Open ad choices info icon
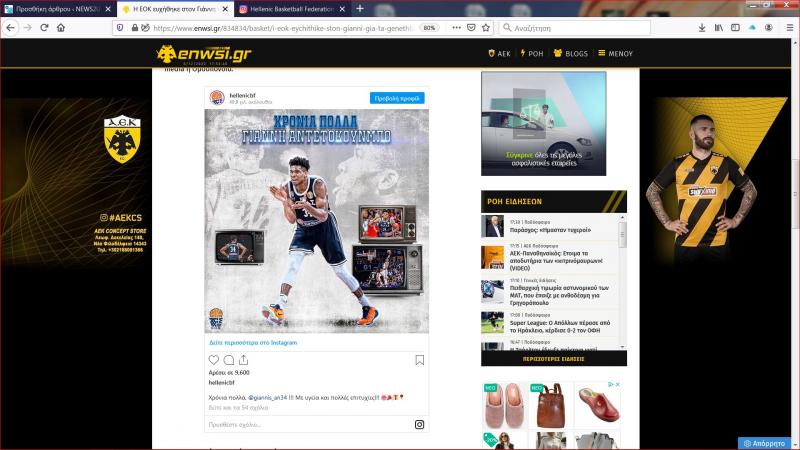This screenshot has height=450, width=800. click(610, 384)
